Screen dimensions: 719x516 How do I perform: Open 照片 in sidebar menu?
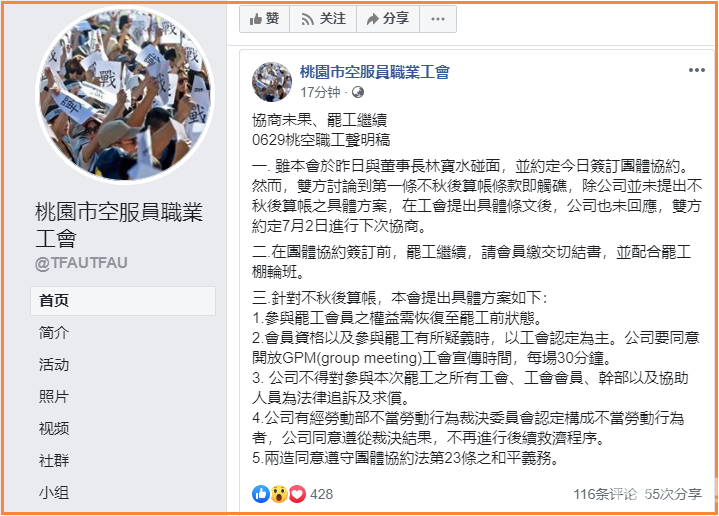pyautogui.click(x=54, y=396)
